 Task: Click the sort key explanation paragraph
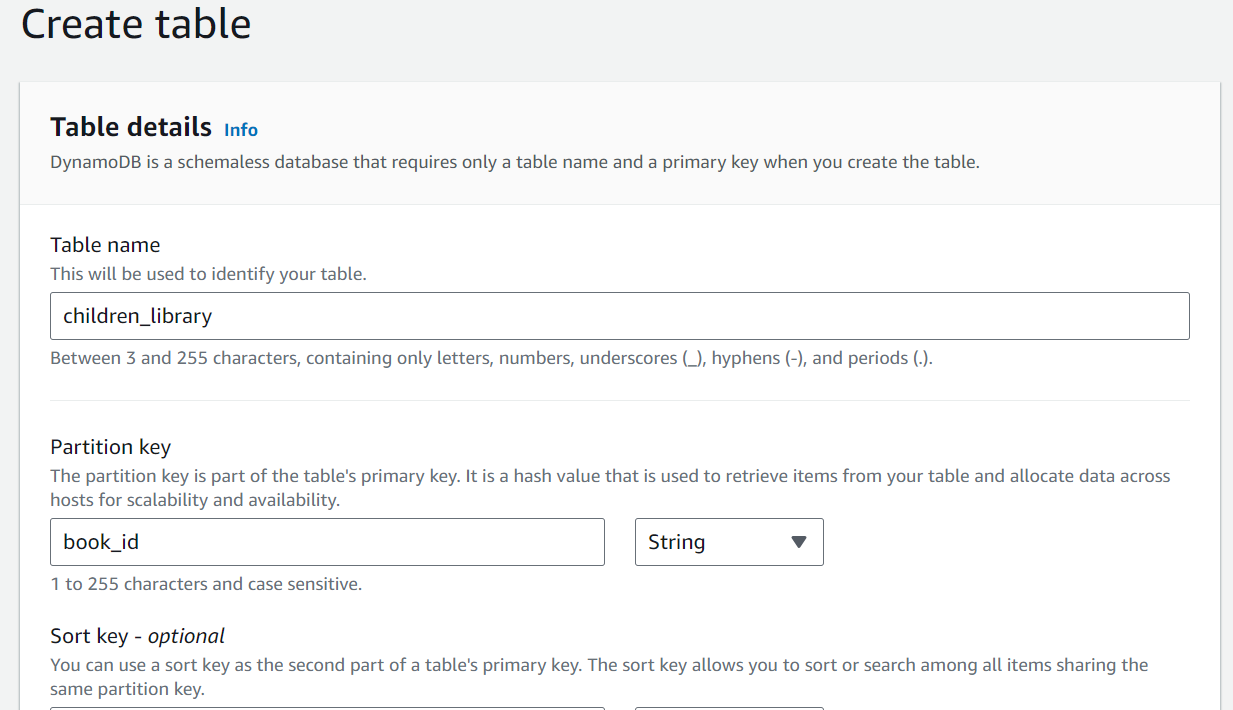pos(598,676)
